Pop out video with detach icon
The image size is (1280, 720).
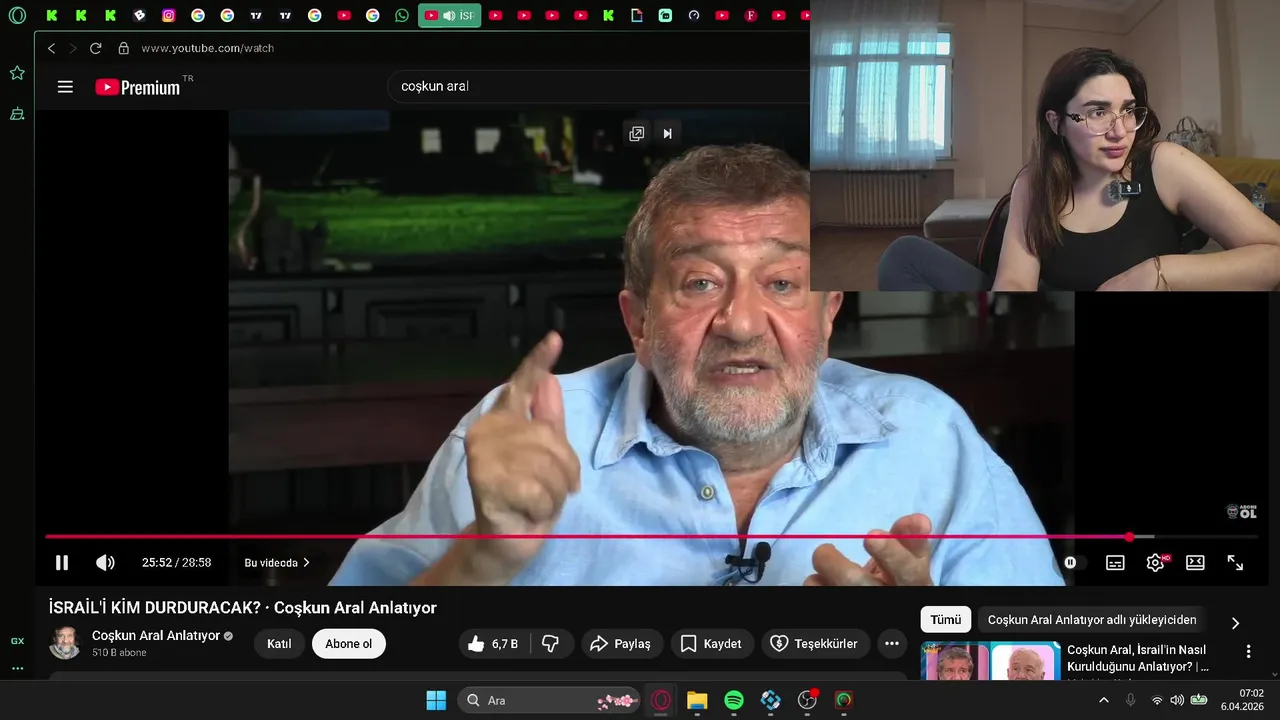point(636,134)
